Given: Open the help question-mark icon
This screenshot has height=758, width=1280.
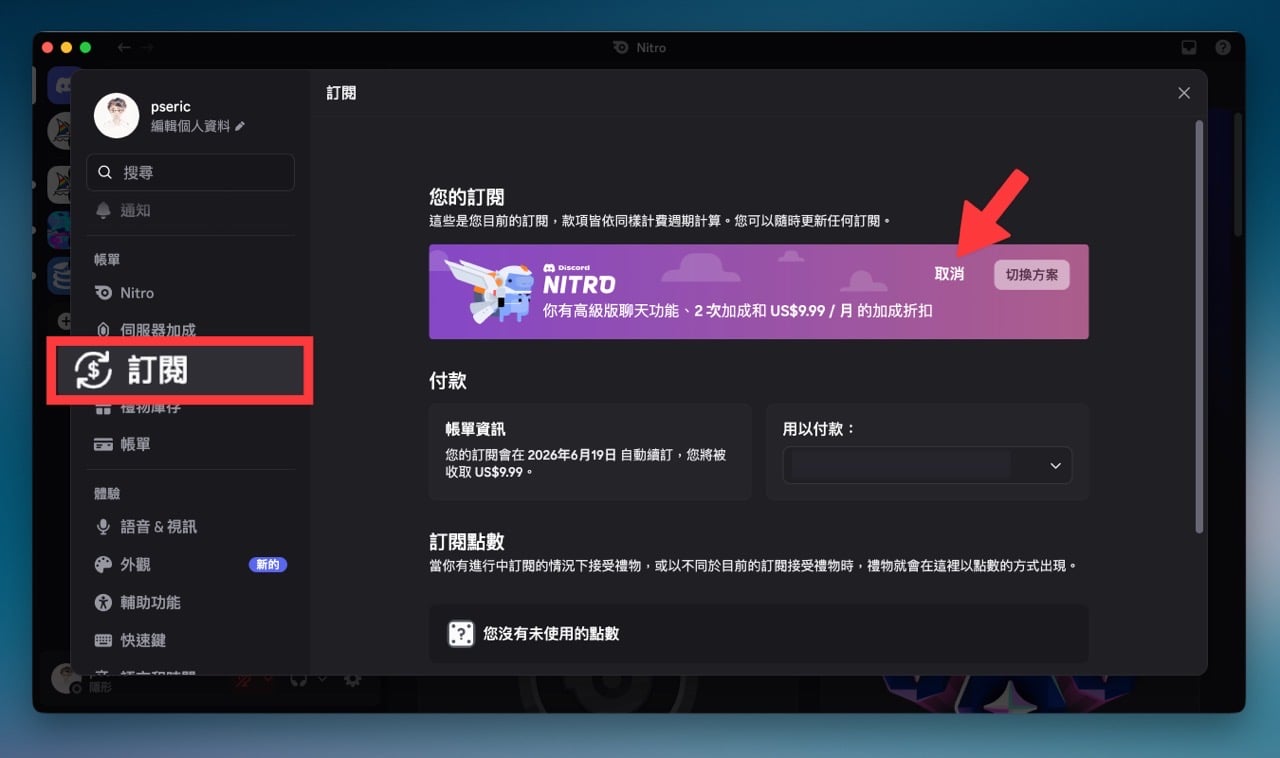Looking at the screenshot, I should coord(1223,47).
